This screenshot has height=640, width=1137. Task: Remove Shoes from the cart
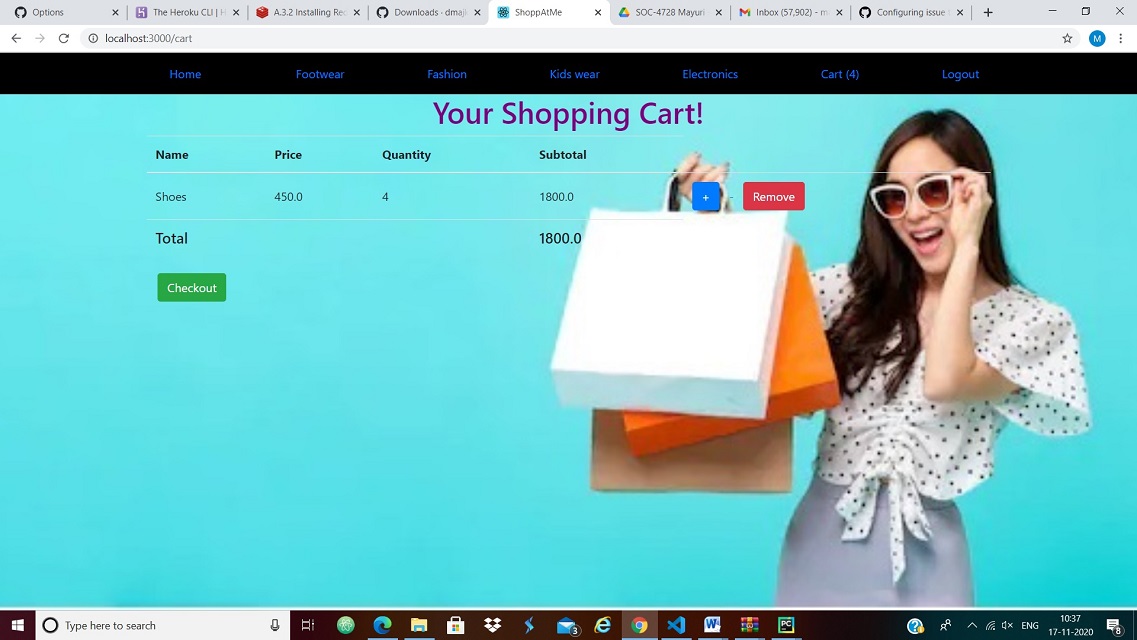point(773,196)
